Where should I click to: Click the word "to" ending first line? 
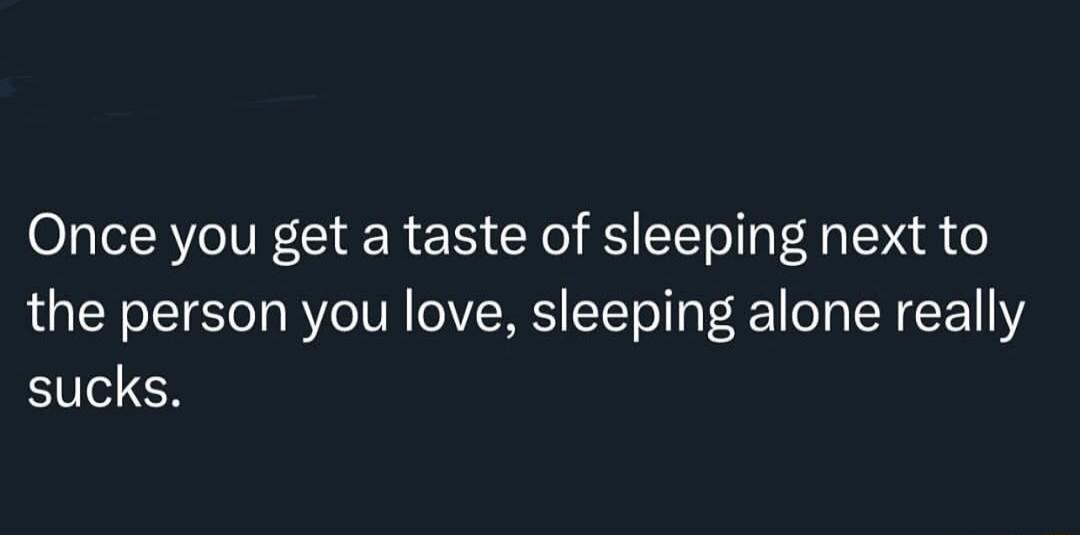pyautogui.click(x=959, y=238)
